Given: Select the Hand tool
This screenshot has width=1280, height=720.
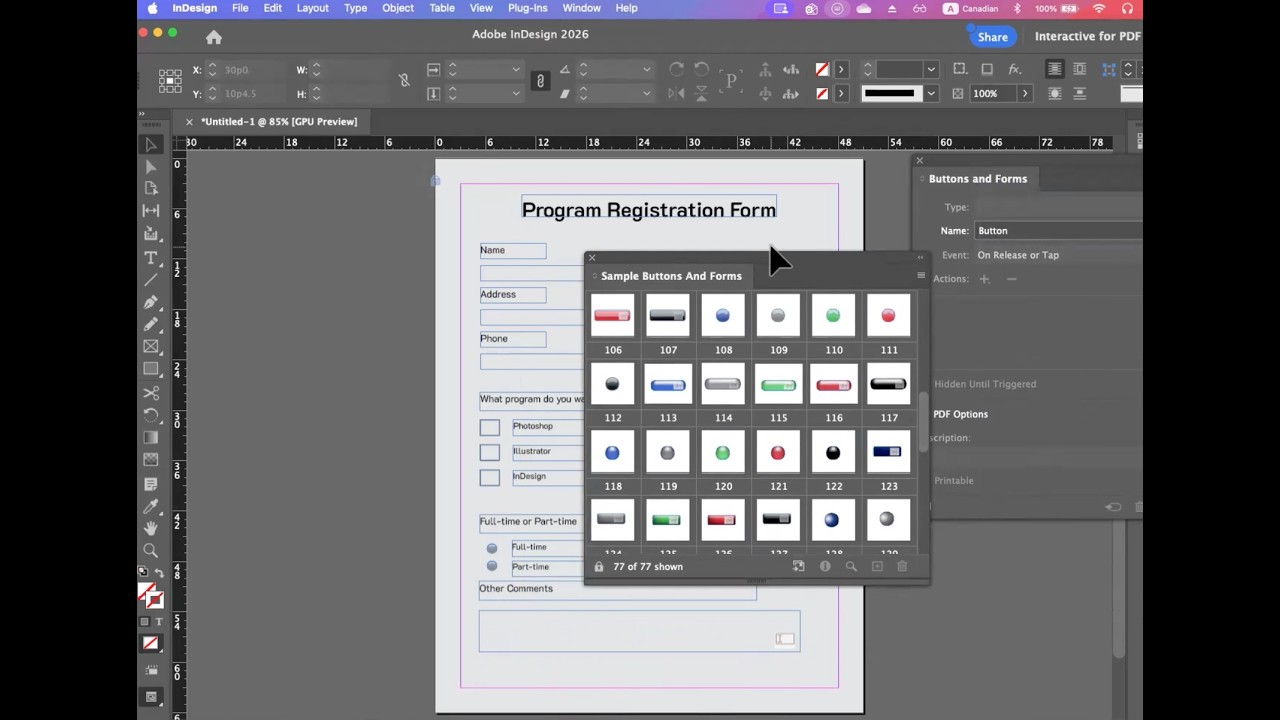Looking at the screenshot, I should coord(151,528).
